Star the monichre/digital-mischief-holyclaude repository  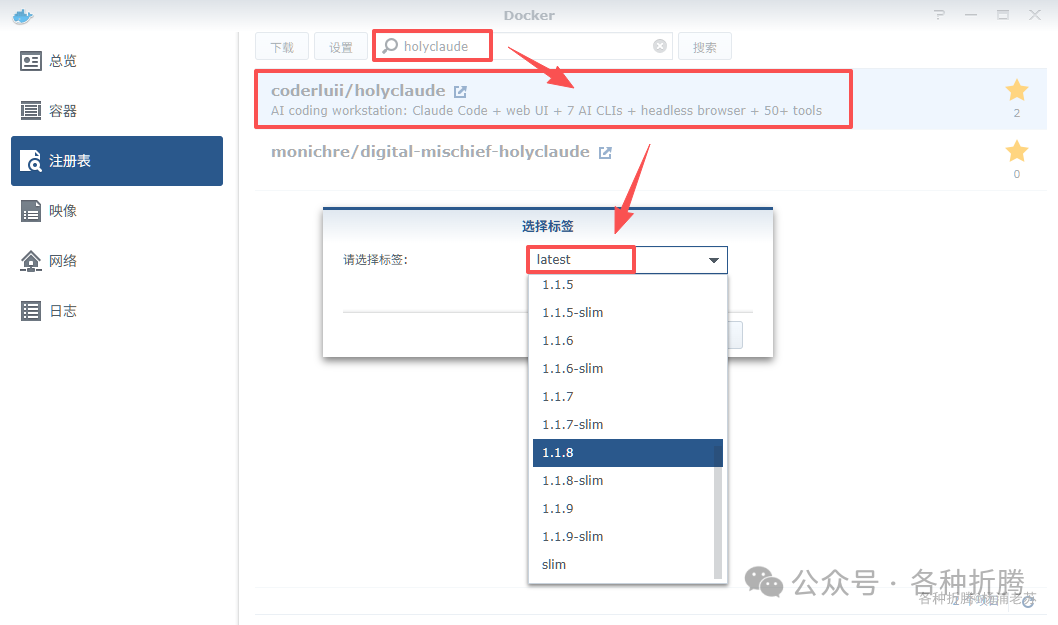coord(1017,152)
